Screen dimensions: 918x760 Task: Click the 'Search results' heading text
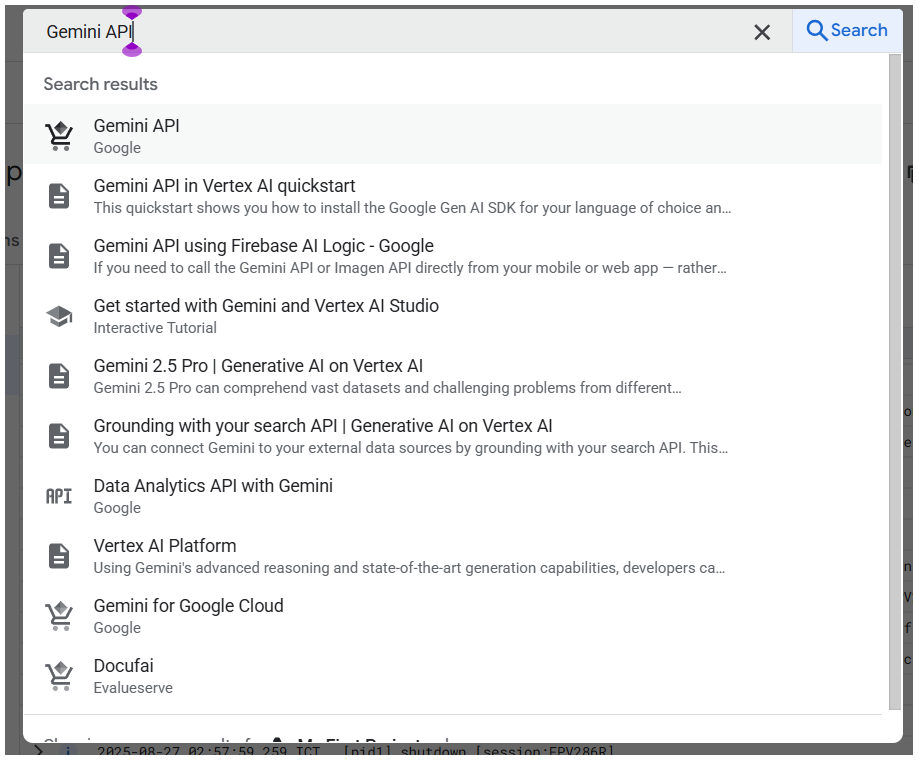(x=101, y=84)
